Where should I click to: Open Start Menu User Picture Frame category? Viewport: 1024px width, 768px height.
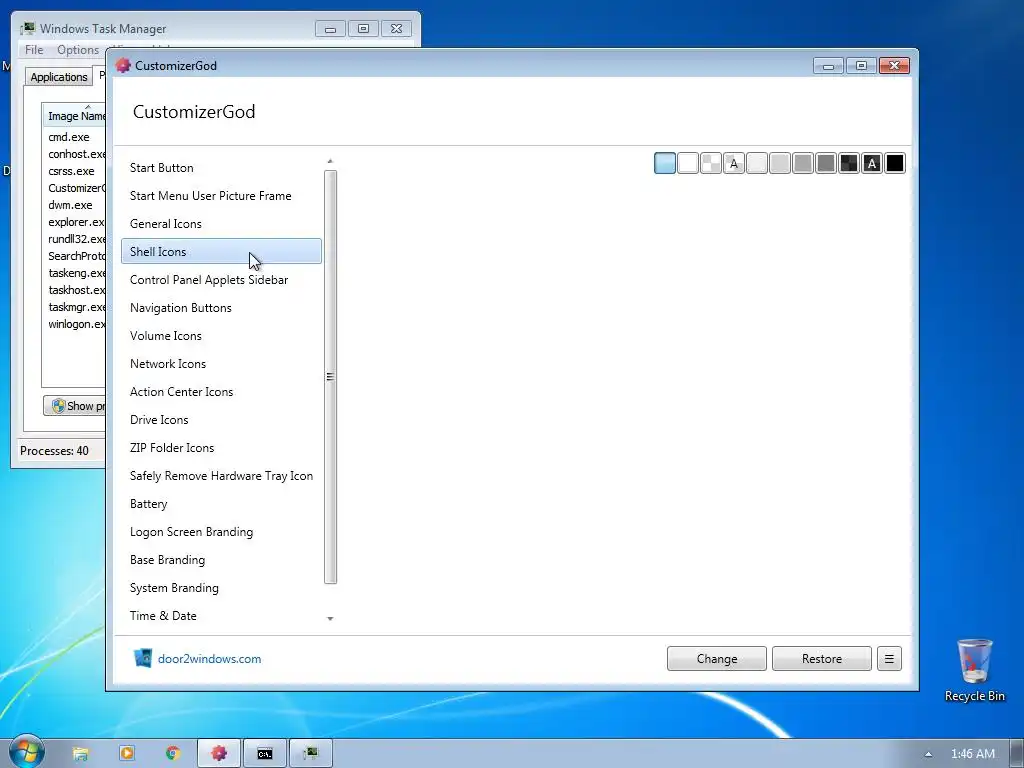tap(221, 196)
